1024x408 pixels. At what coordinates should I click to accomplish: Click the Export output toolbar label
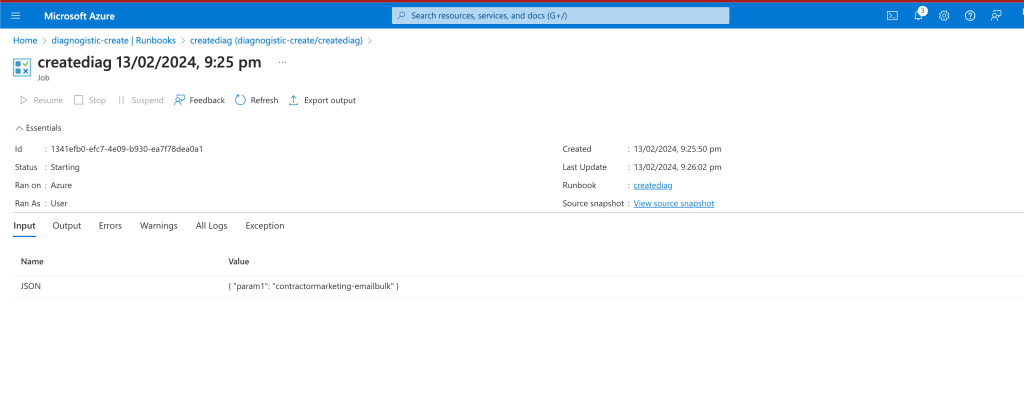point(330,101)
